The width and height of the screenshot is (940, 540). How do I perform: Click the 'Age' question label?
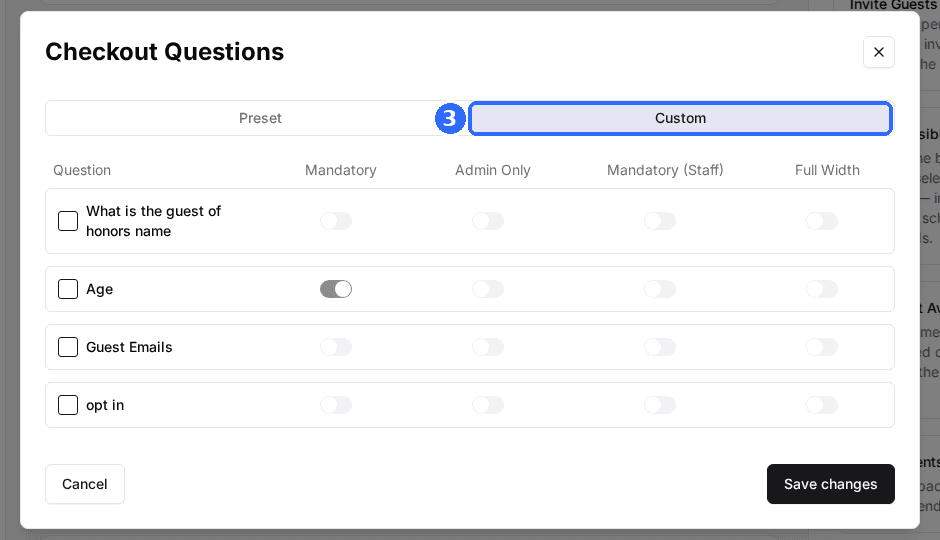[100, 289]
